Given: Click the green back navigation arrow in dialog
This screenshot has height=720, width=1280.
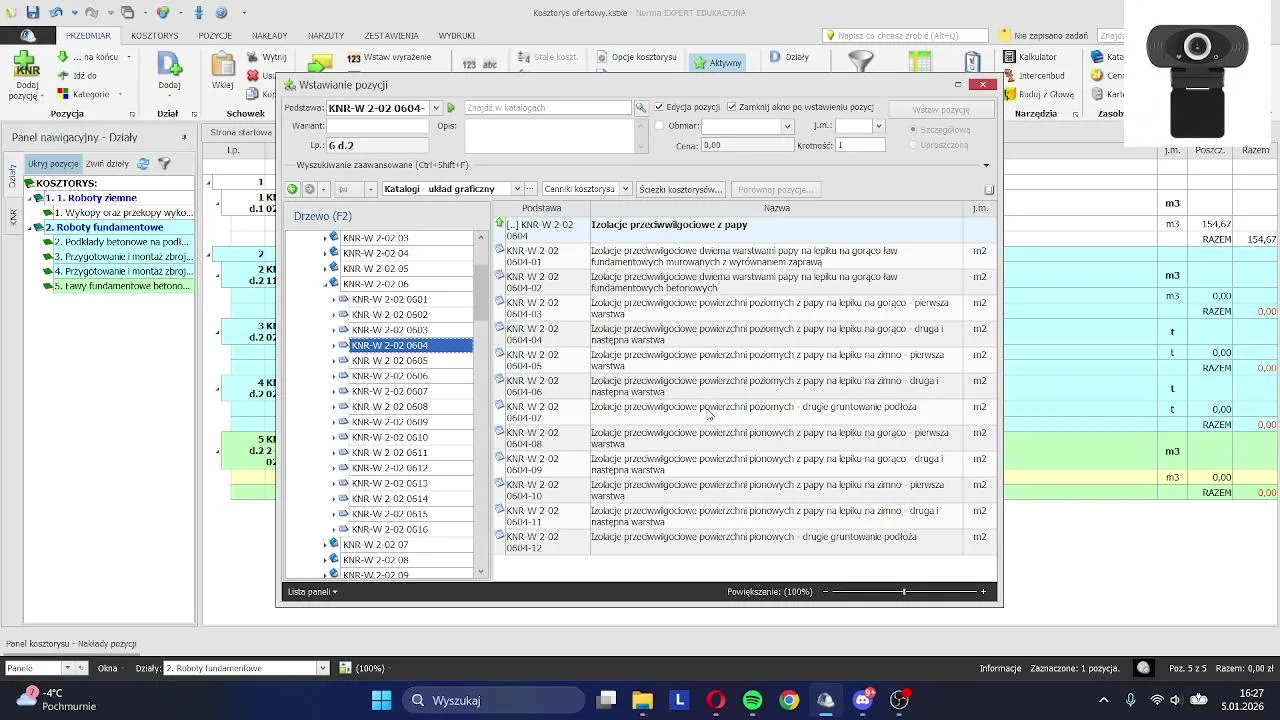Looking at the screenshot, I should [292, 189].
